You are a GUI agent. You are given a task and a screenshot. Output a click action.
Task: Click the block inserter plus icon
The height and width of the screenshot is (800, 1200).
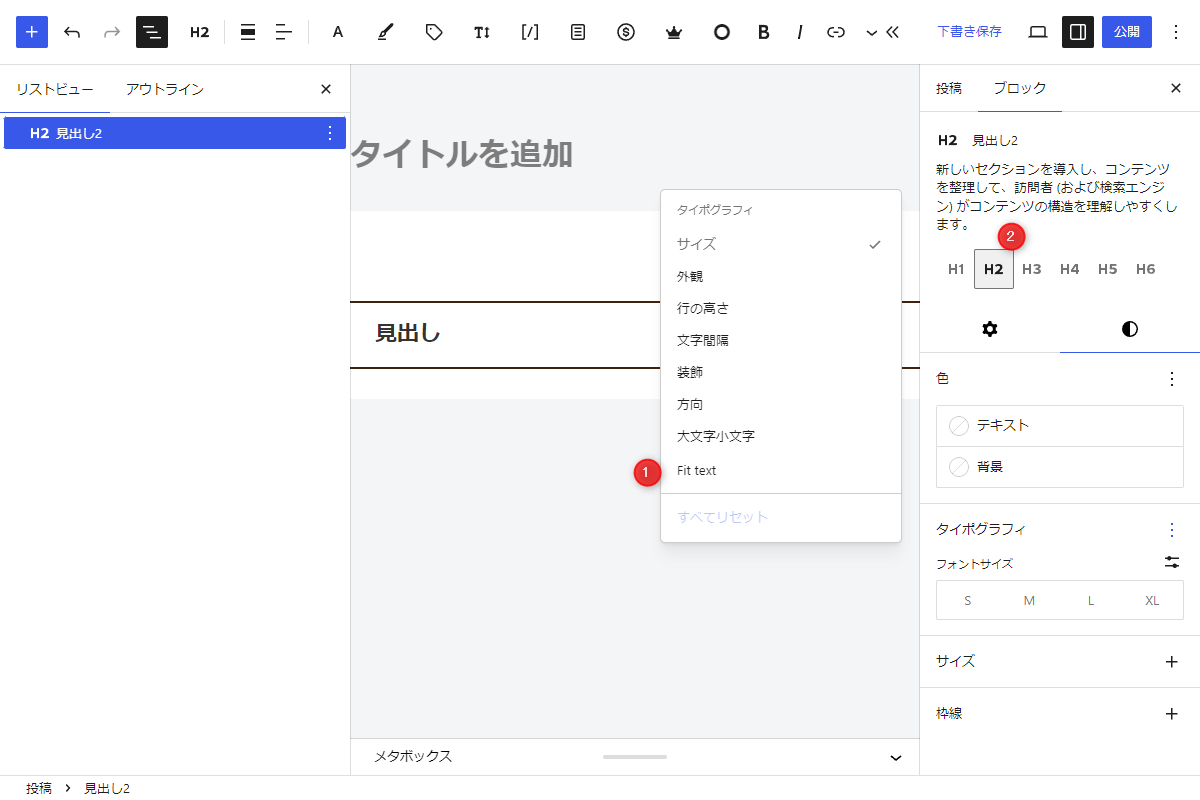[32, 32]
